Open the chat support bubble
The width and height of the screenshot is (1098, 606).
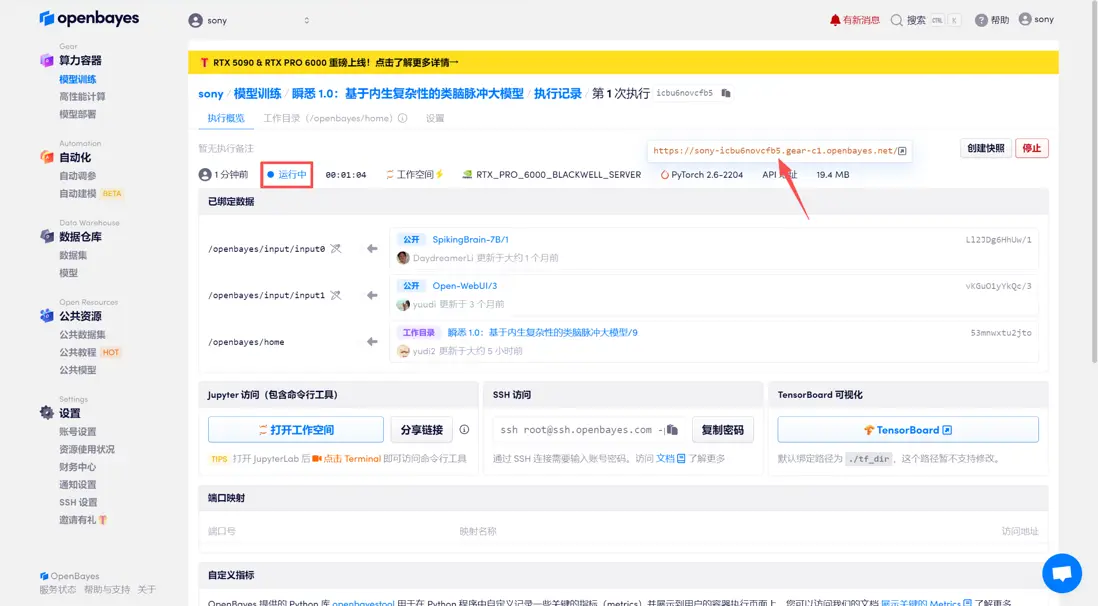(1062, 573)
